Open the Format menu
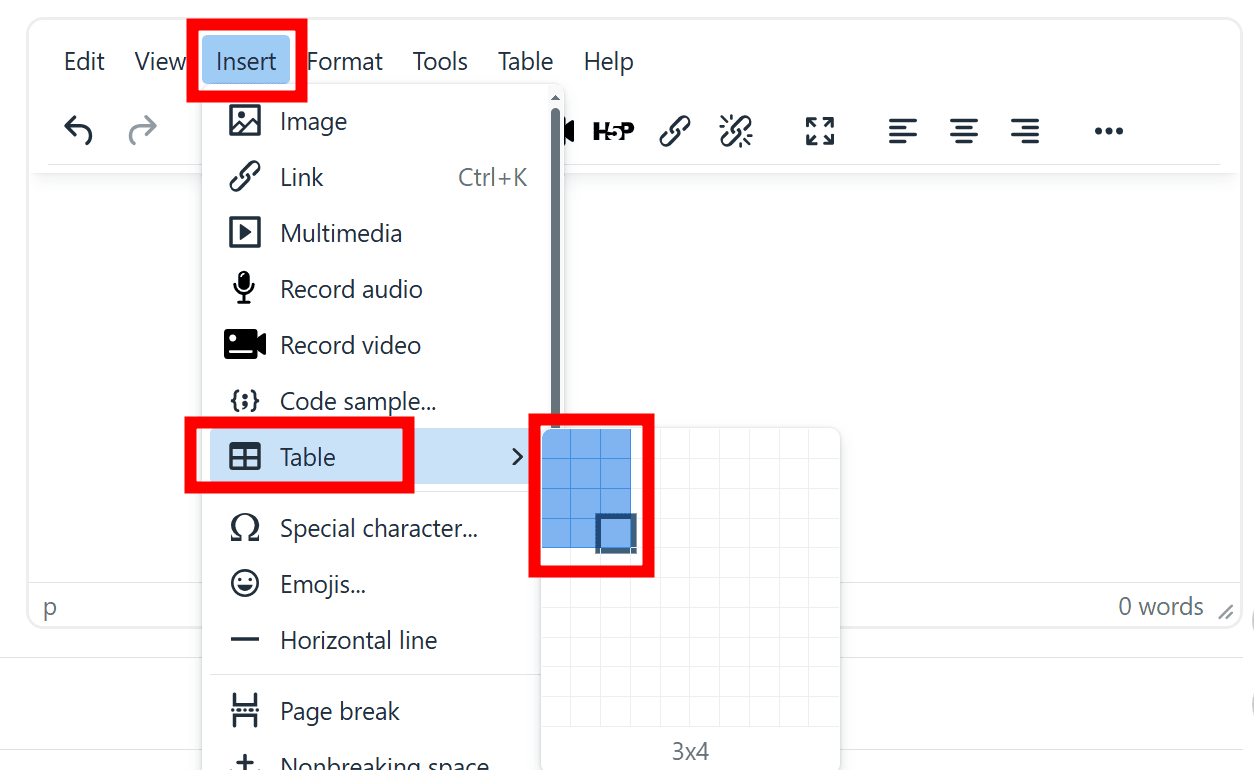 [x=345, y=62]
